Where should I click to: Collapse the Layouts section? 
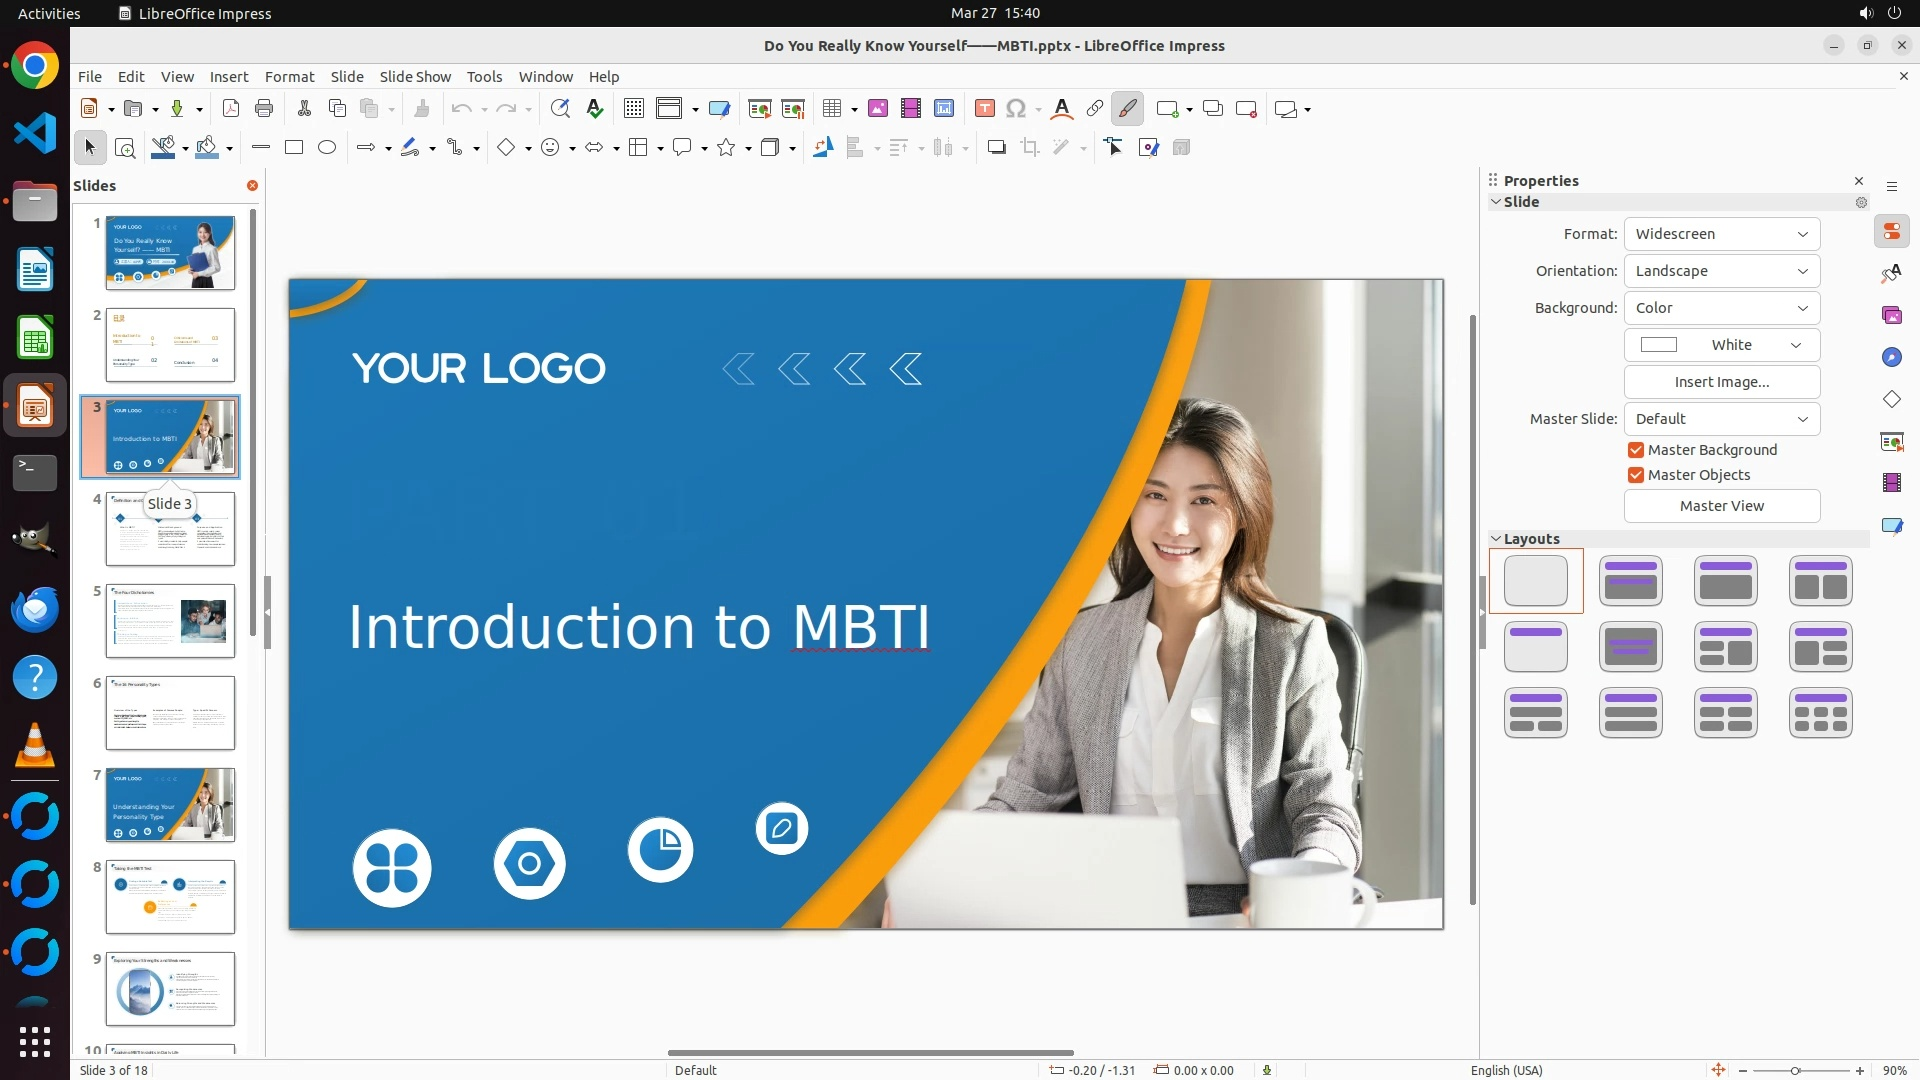click(1496, 539)
